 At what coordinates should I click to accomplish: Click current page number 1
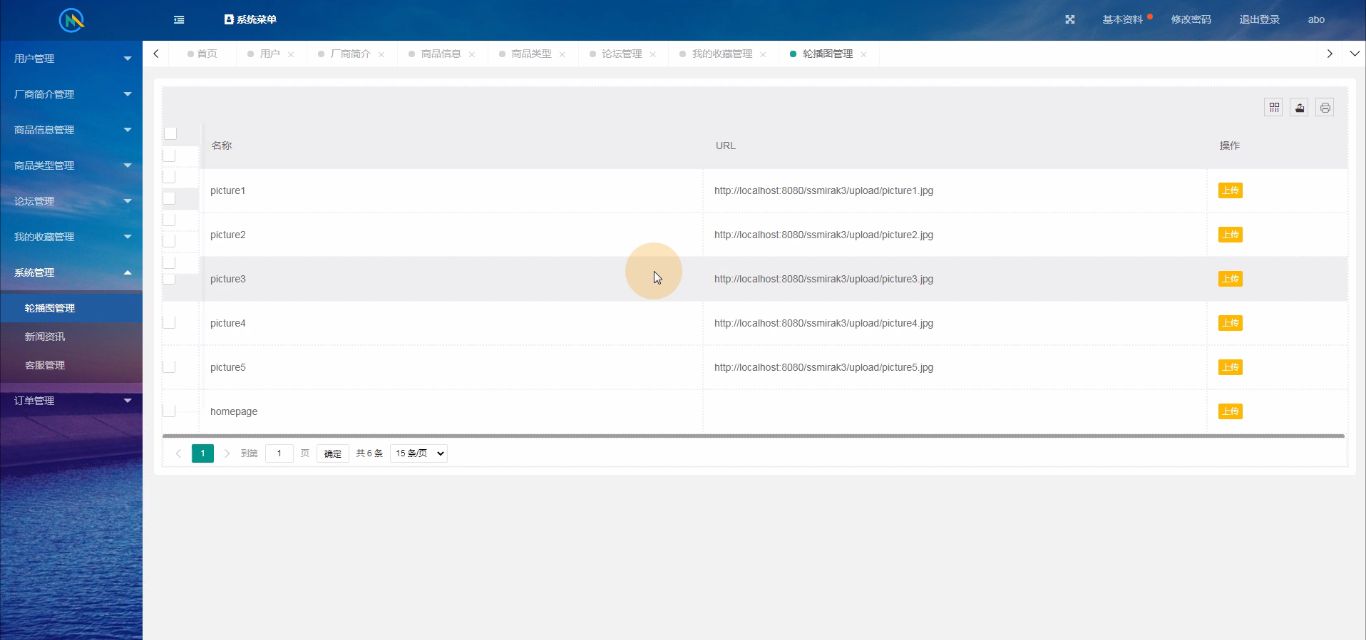tap(203, 453)
